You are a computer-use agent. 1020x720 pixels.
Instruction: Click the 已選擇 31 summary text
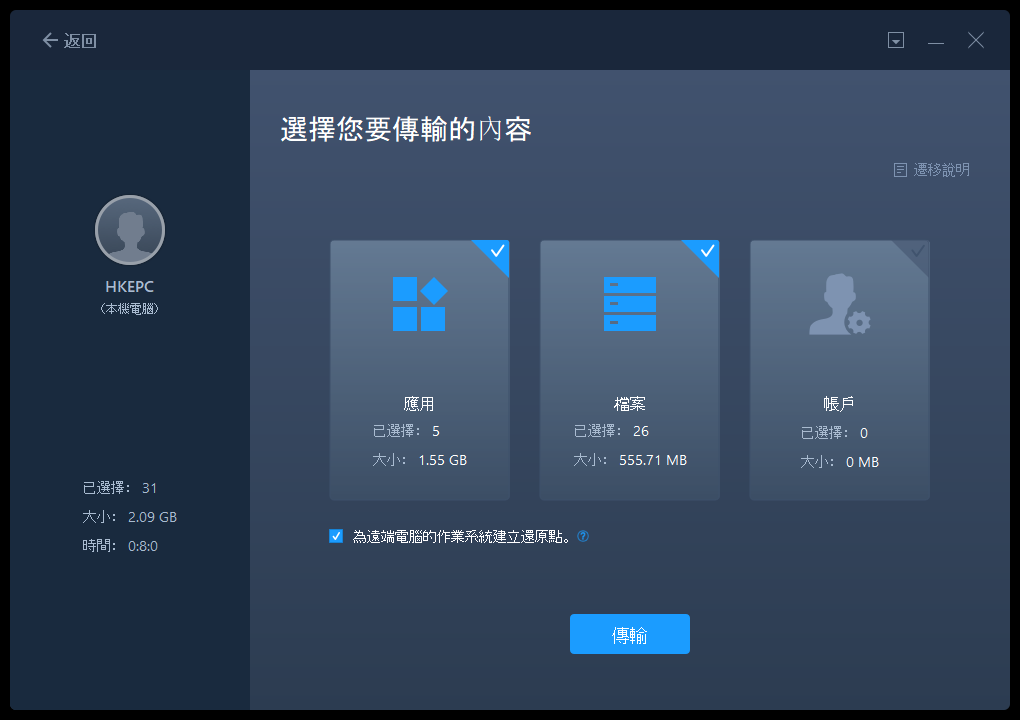[x=120, y=488]
